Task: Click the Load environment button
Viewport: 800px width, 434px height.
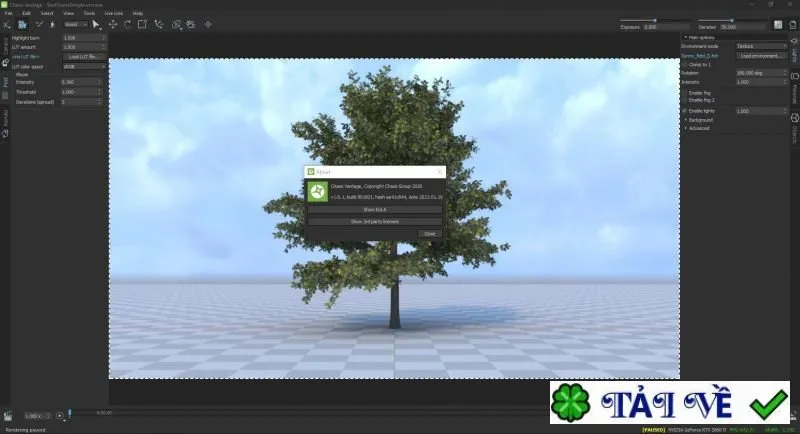Action: 761,56
